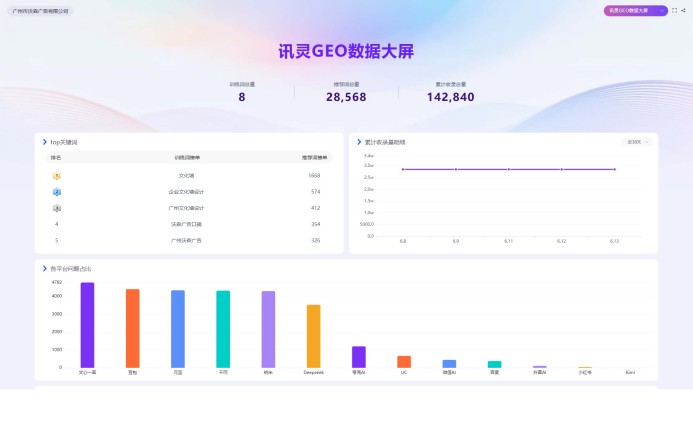The width and height of the screenshot is (693, 432).
Task: Click the keyword name in the 326 row
Action: (x=186, y=241)
